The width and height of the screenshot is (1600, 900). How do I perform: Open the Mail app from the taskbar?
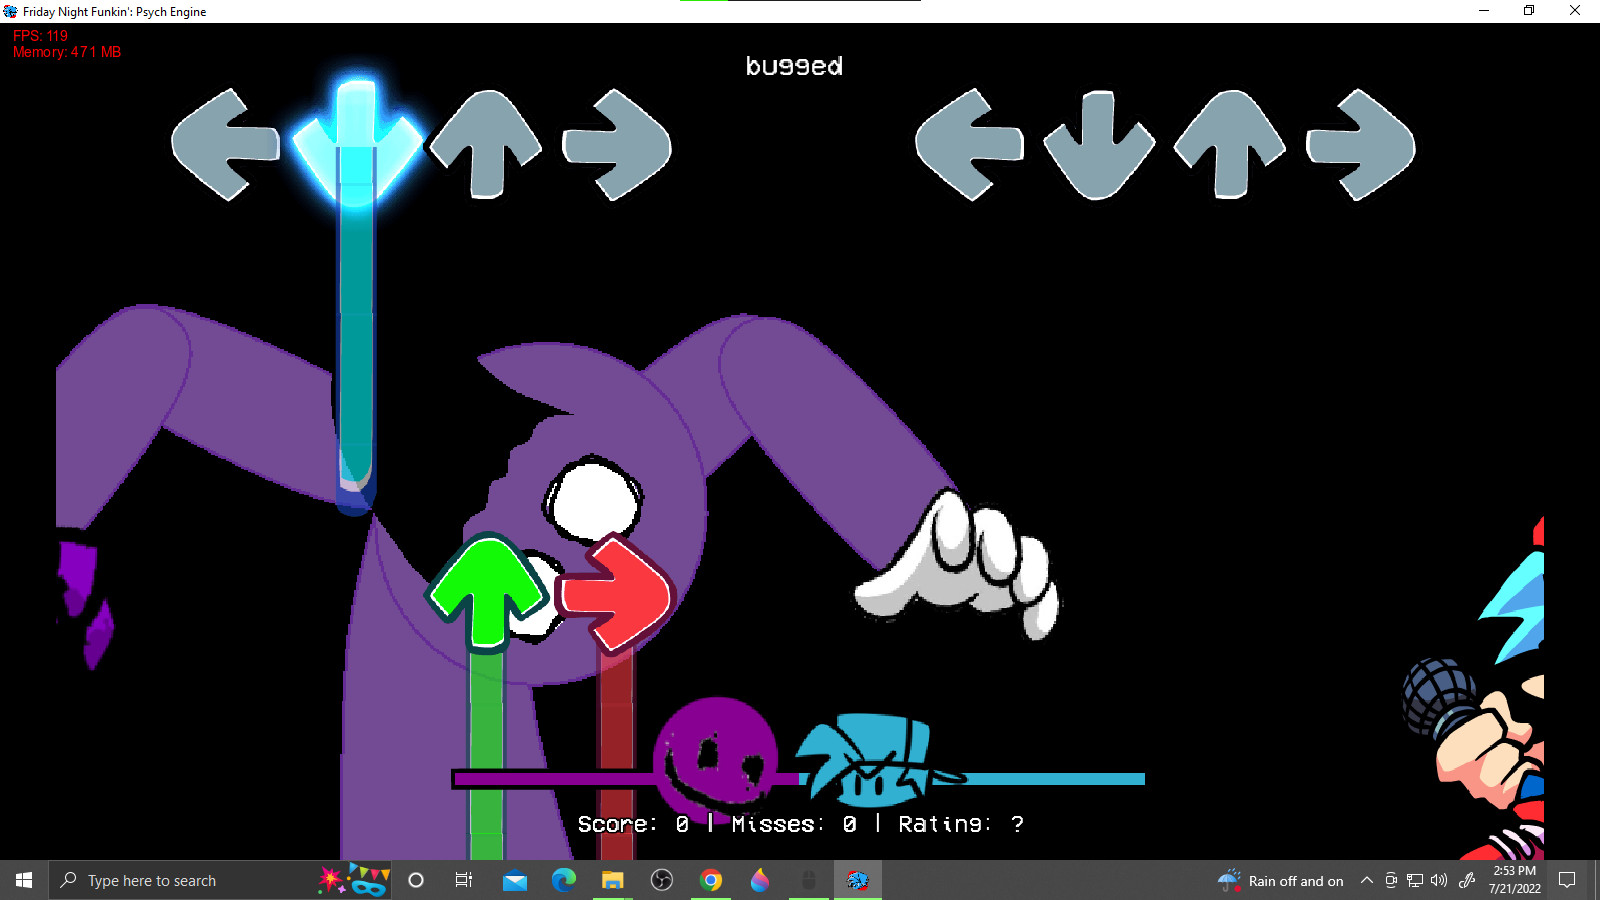515,880
